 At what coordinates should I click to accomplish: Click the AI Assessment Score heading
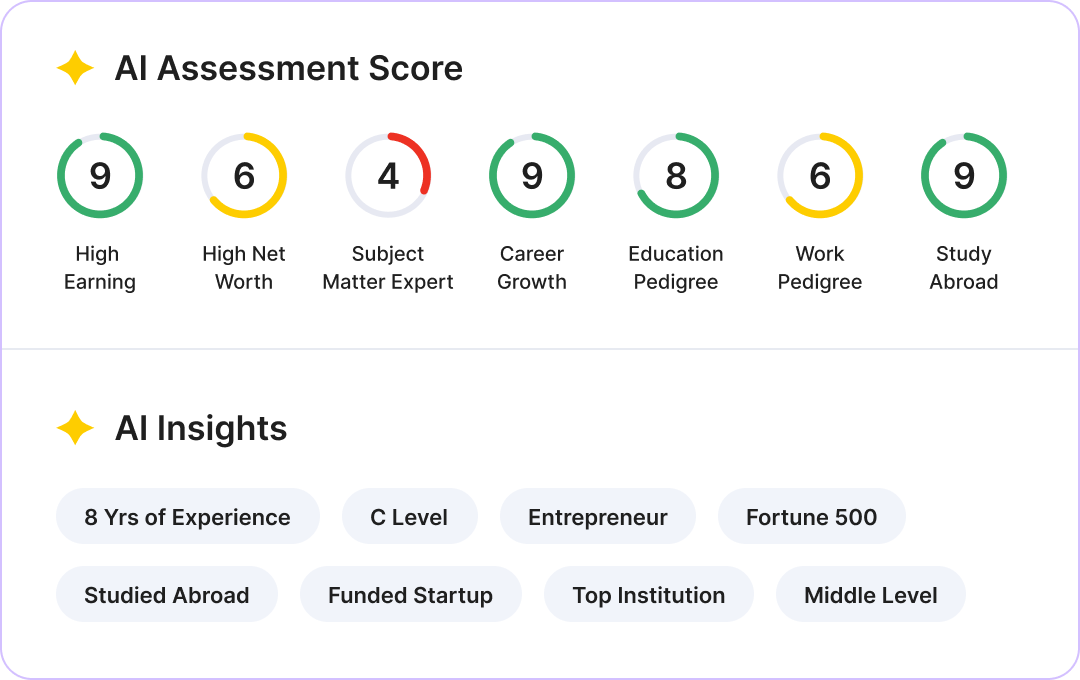coord(289,68)
